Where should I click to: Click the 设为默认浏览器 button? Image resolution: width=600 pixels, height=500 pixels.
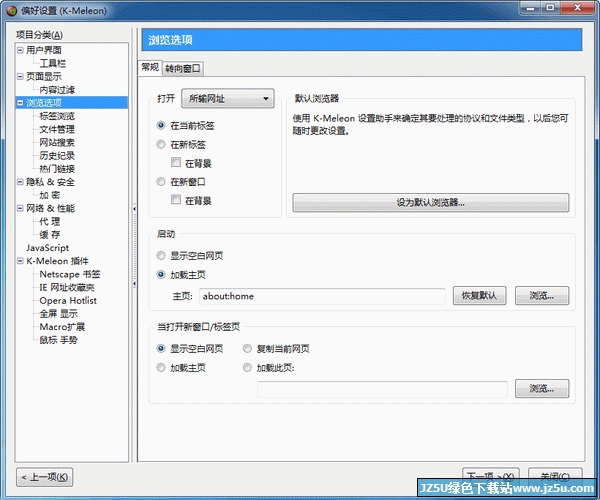[430, 202]
